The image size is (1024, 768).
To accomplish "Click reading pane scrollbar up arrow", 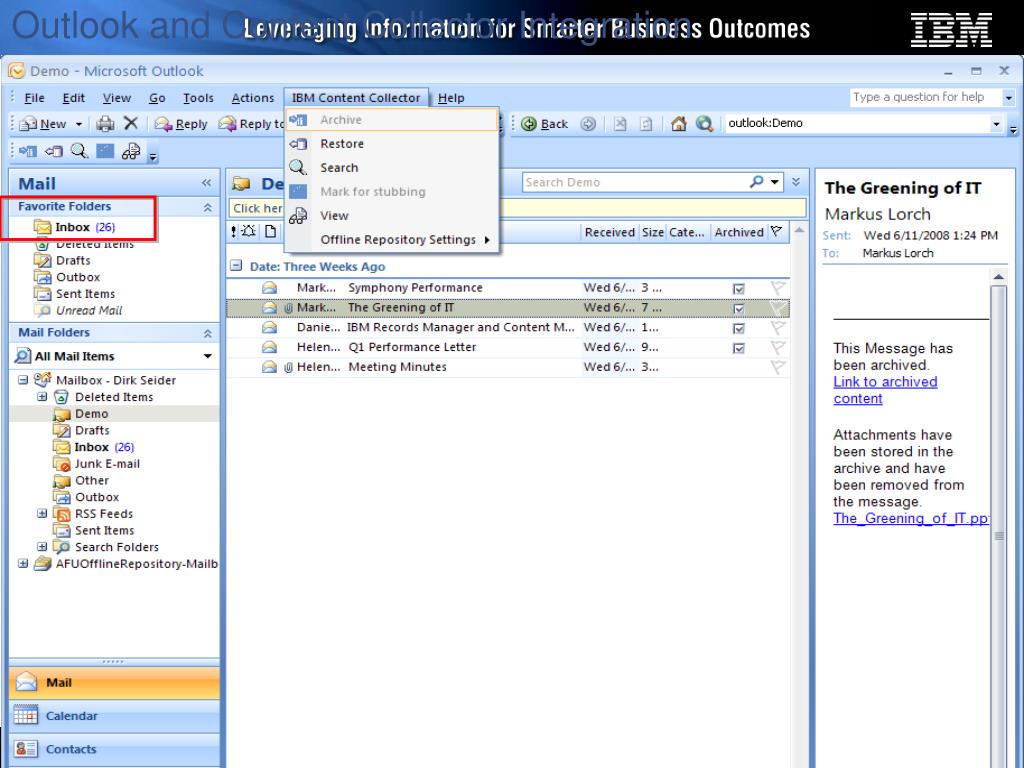I will point(999,277).
